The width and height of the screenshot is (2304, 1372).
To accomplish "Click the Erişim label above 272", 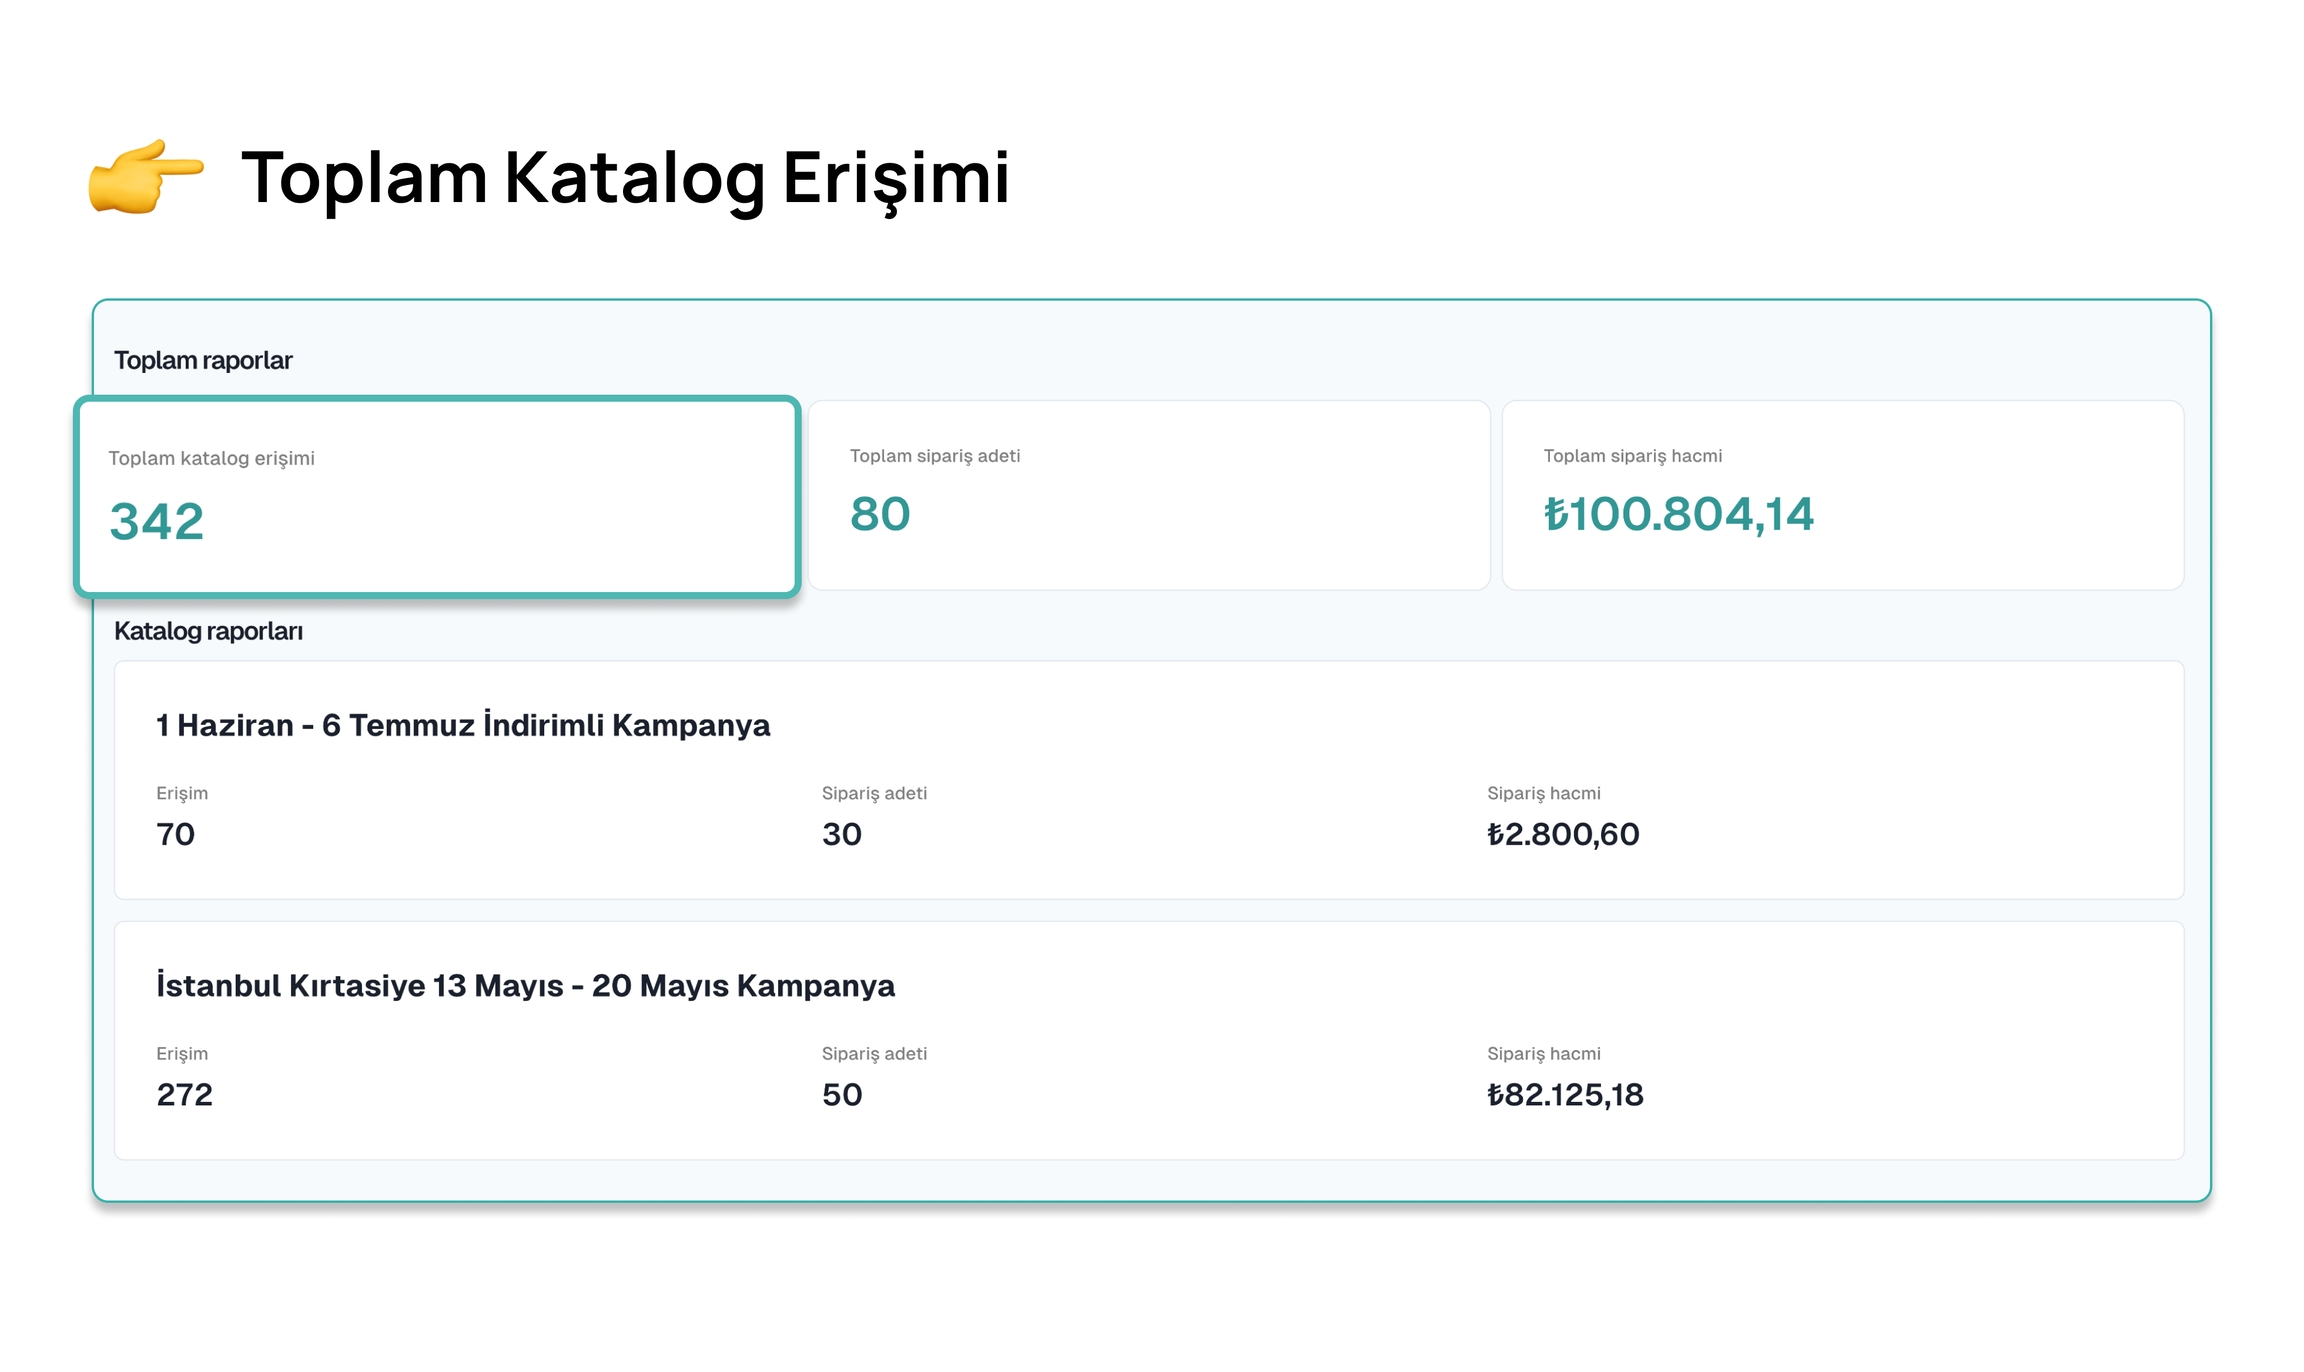I will [x=182, y=1053].
